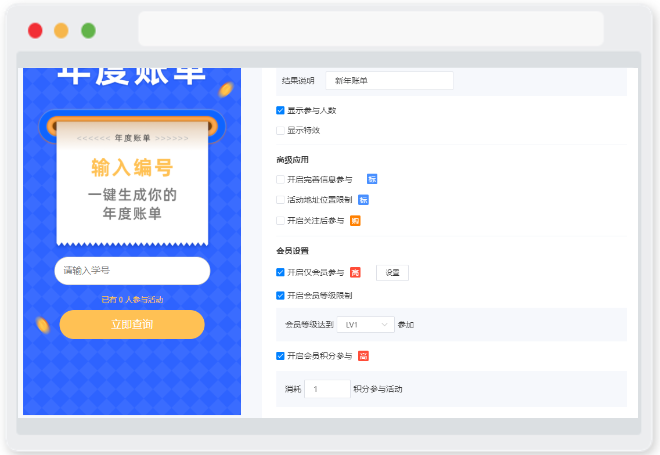Viewport: 660px width, 455px height.
Task: Click 积分参与活动 label text
Action: 378,389
